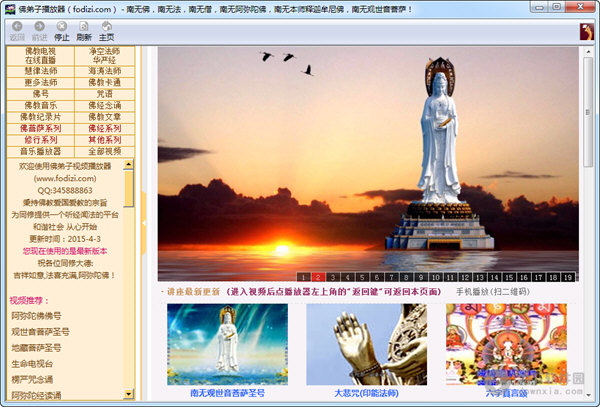Click the main page scroll-up arrow

click(x=588, y=52)
